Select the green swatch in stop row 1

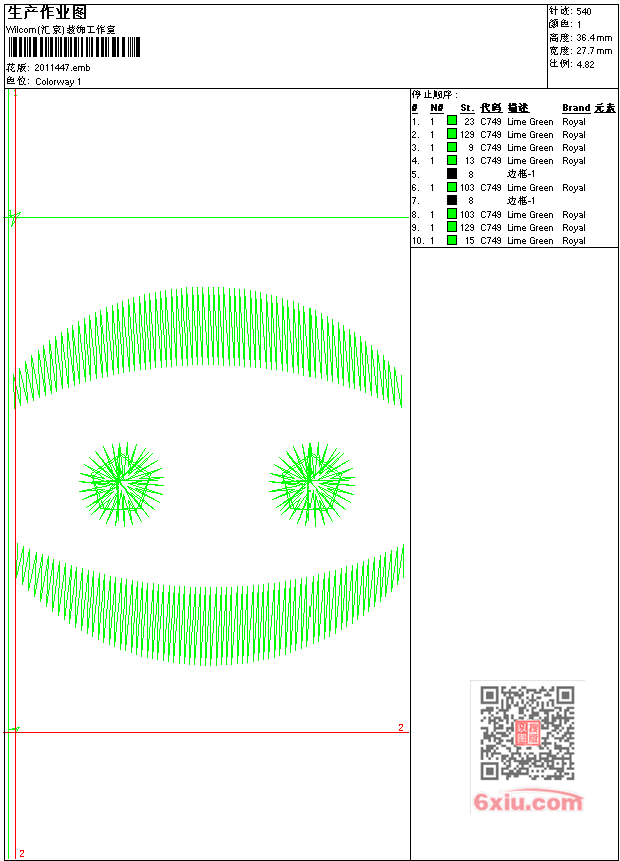click(x=451, y=120)
